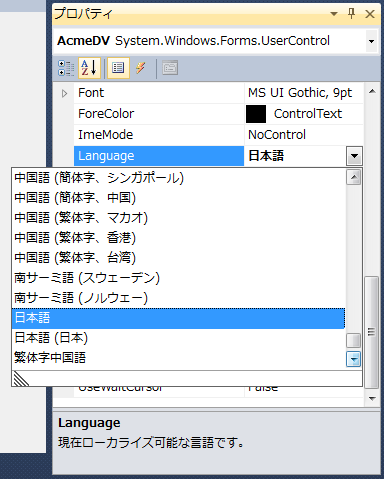Choose 日本語 (日本) from the list
This screenshot has height=479, width=384.
tap(178, 338)
